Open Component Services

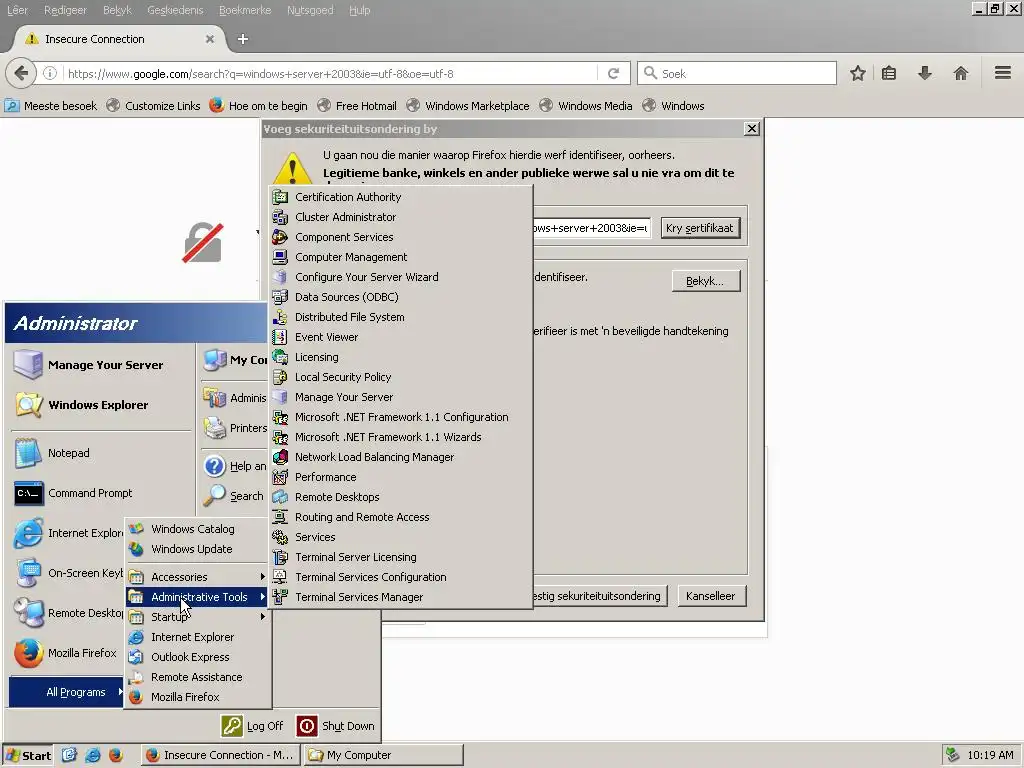click(x=401, y=237)
